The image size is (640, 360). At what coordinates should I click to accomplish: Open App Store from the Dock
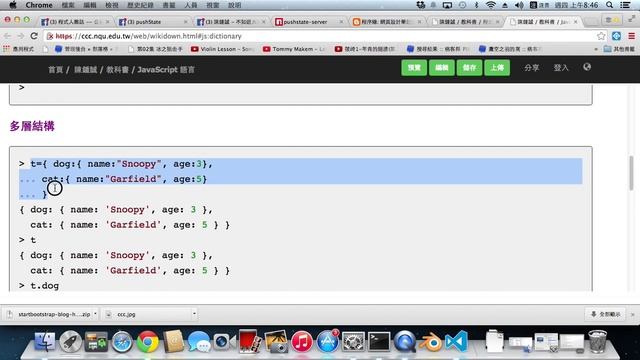(x=327, y=341)
